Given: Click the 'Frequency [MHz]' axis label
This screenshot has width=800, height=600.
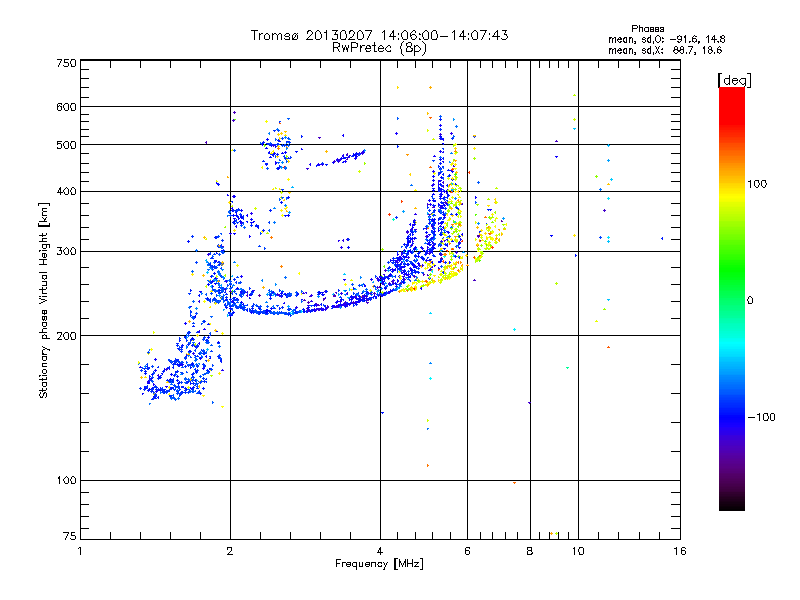Looking at the screenshot, I should tap(379, 564).
